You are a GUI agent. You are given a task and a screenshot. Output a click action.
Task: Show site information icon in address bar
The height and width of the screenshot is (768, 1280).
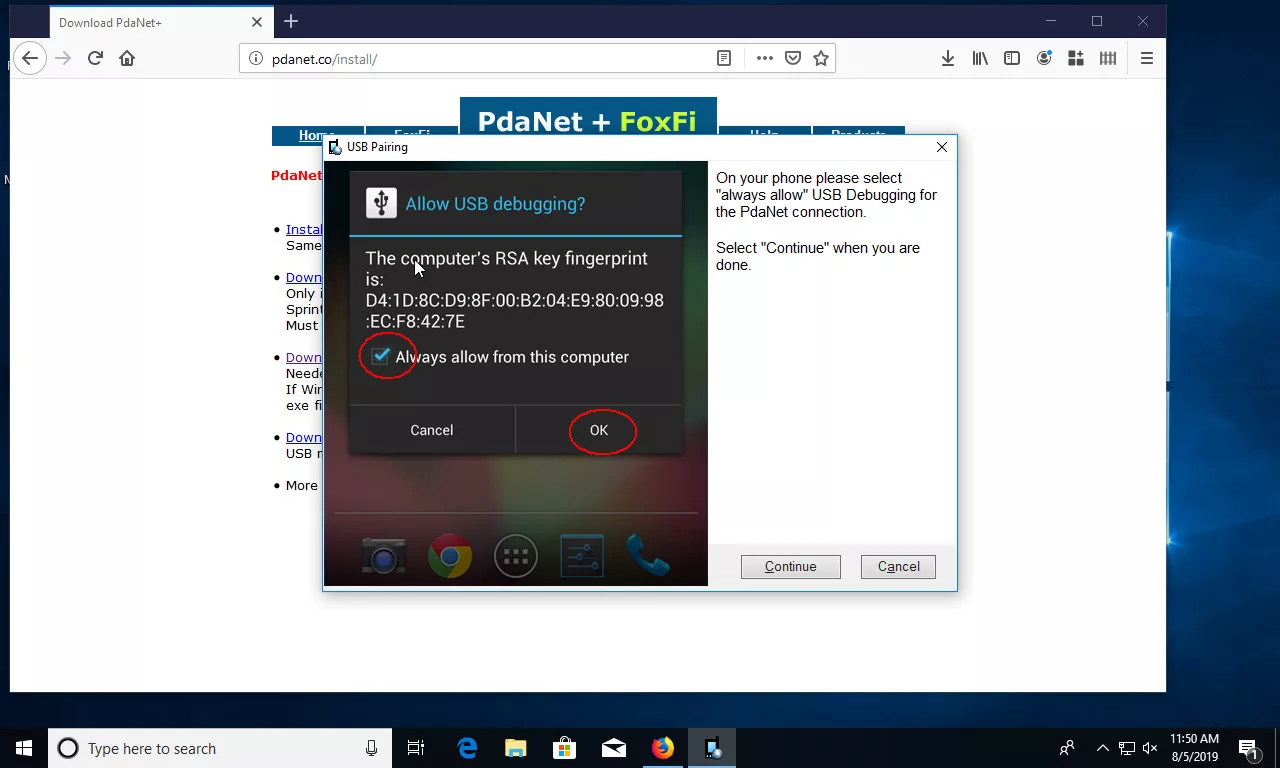coord(255,59)
